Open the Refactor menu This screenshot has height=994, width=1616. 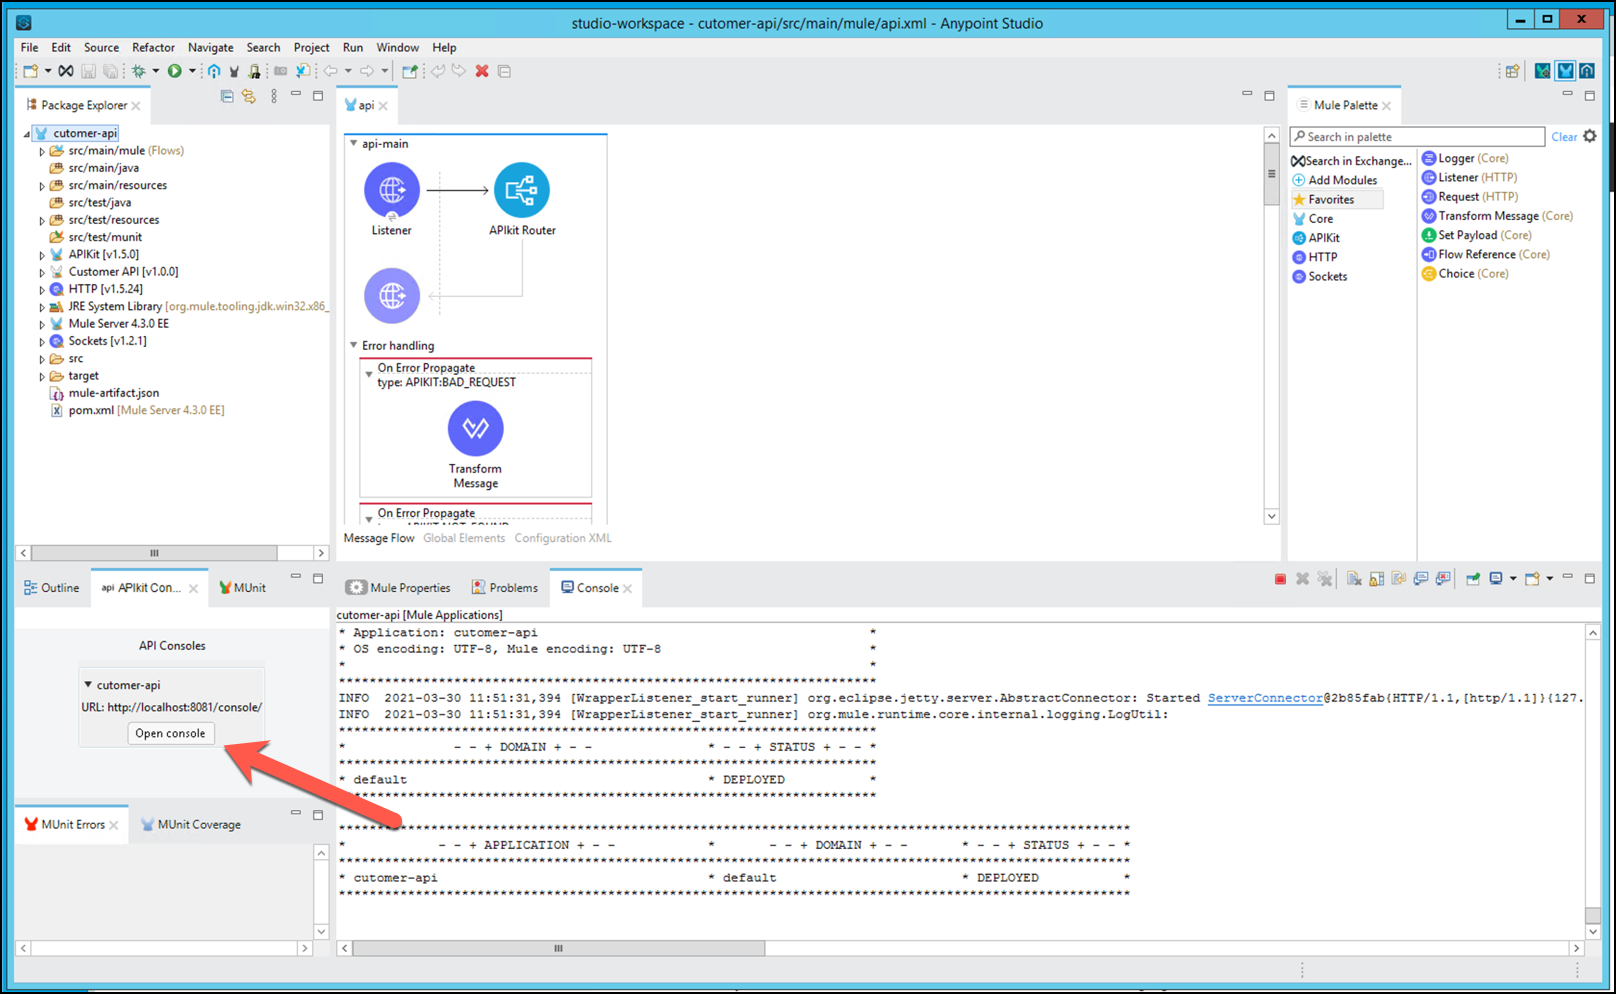[153, 47]
